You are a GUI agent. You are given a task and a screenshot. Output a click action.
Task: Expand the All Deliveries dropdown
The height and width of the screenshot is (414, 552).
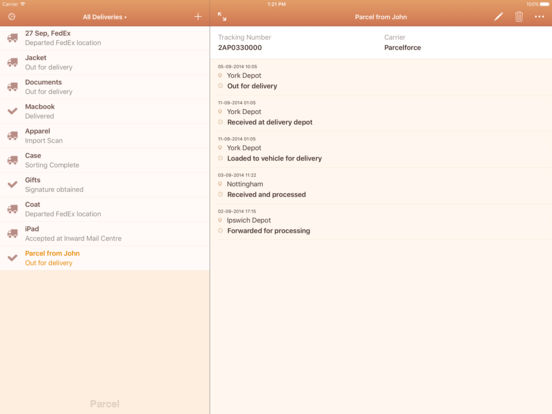tap(105, 17)
